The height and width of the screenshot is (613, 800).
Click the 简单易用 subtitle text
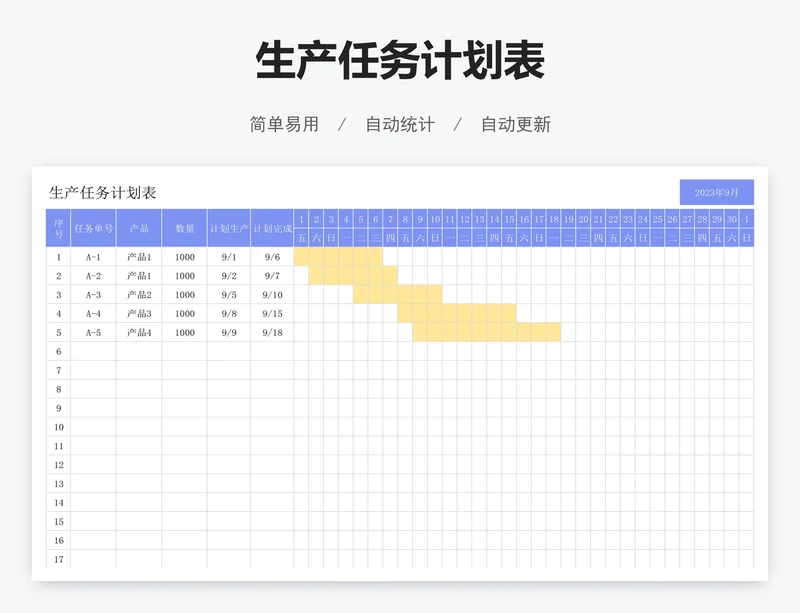(284, 125)
